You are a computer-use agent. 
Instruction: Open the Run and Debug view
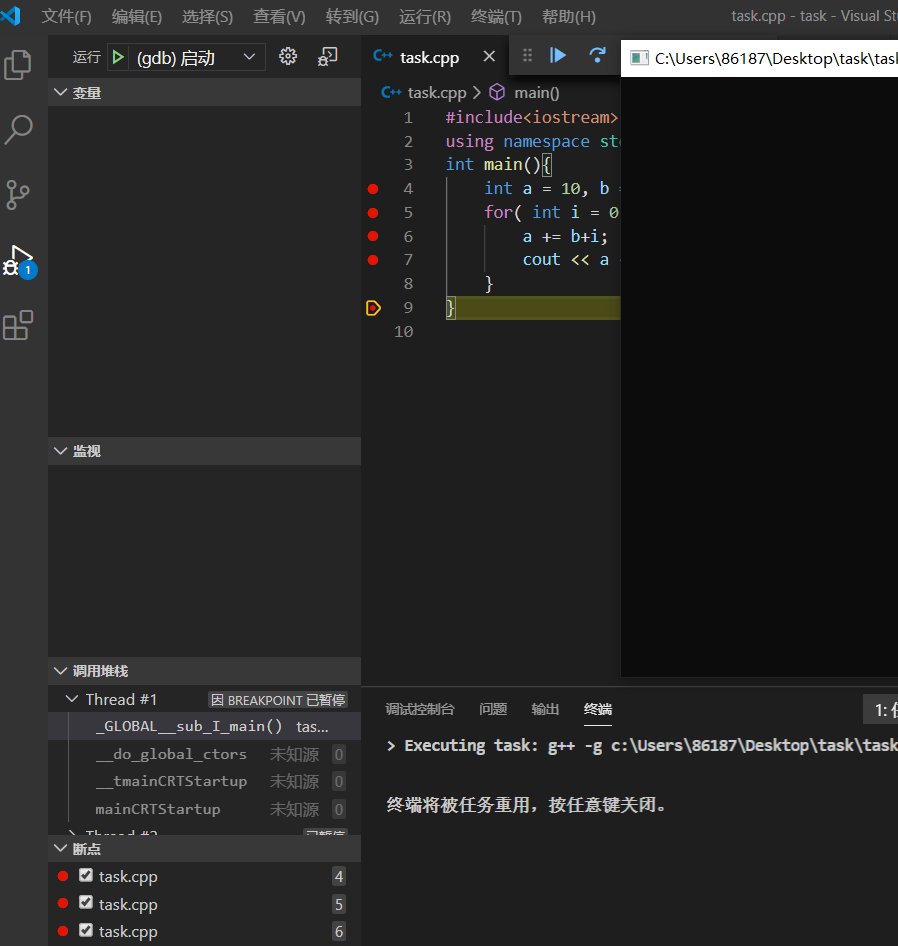point(19,261)
